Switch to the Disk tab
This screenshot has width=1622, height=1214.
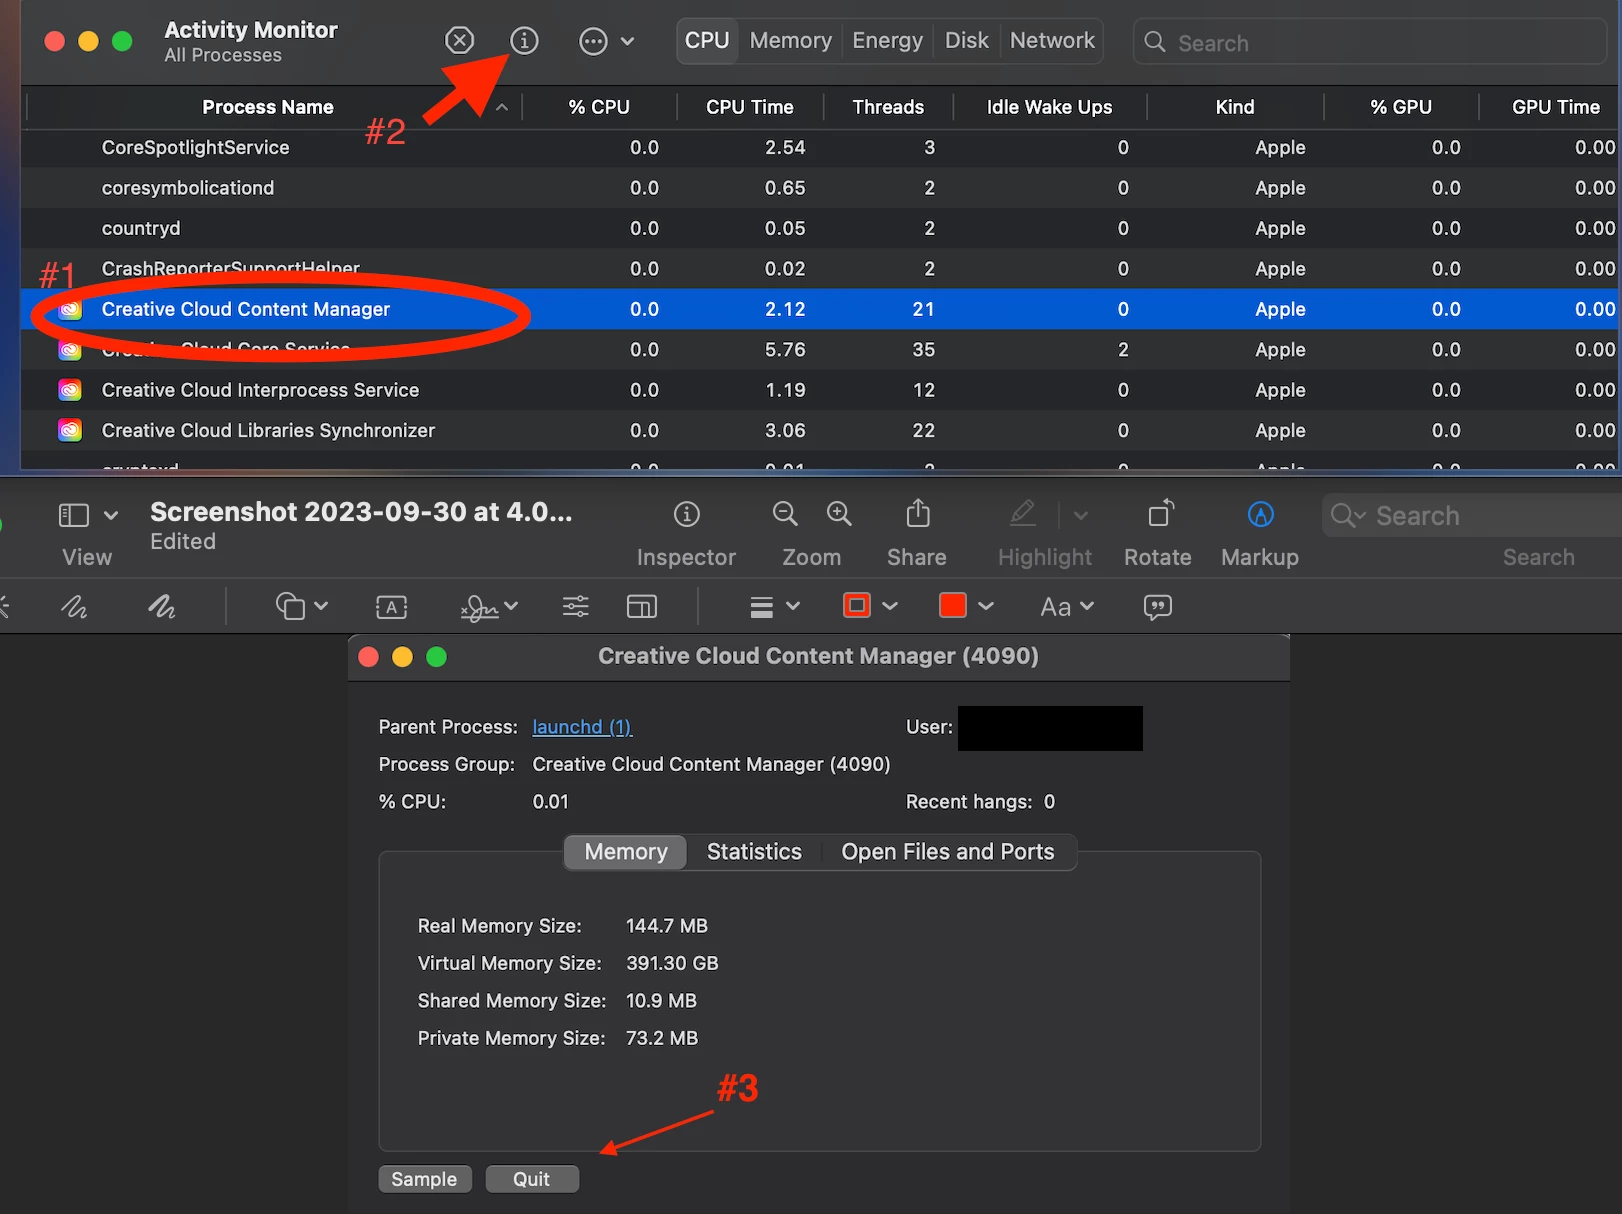coord(966,41)
